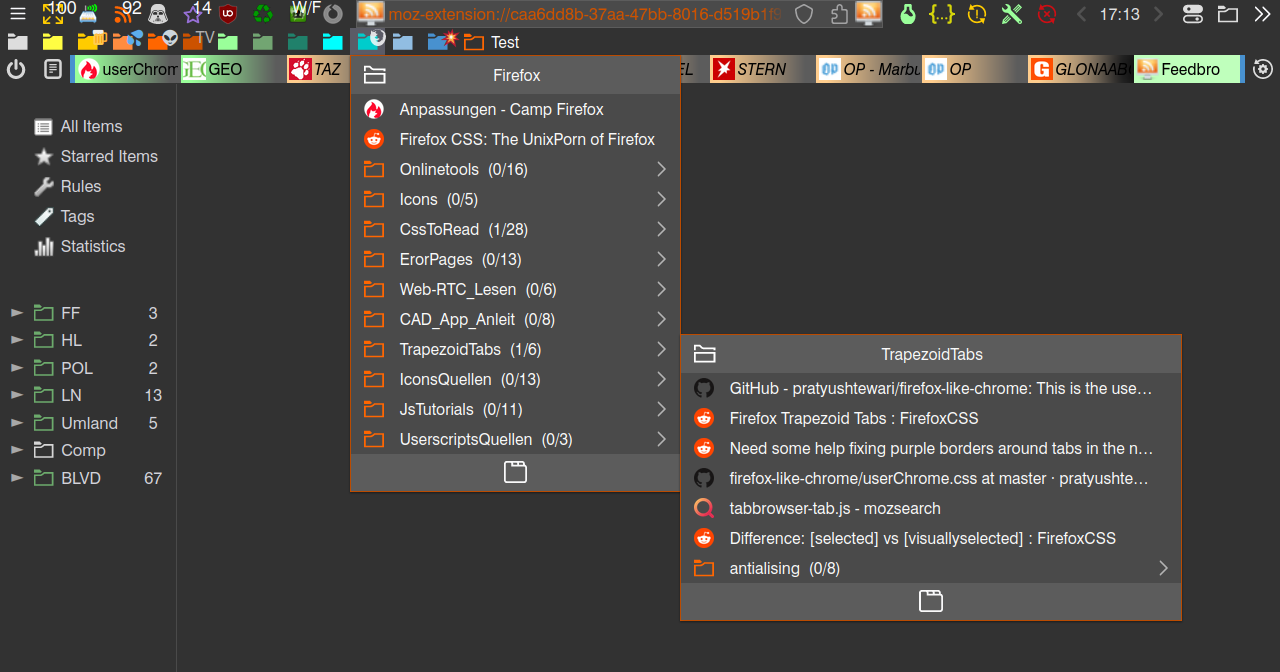The width and height of the screenshot is (1280, 672).
Task: Switch to the STERN tab
Action: [761, 69]
